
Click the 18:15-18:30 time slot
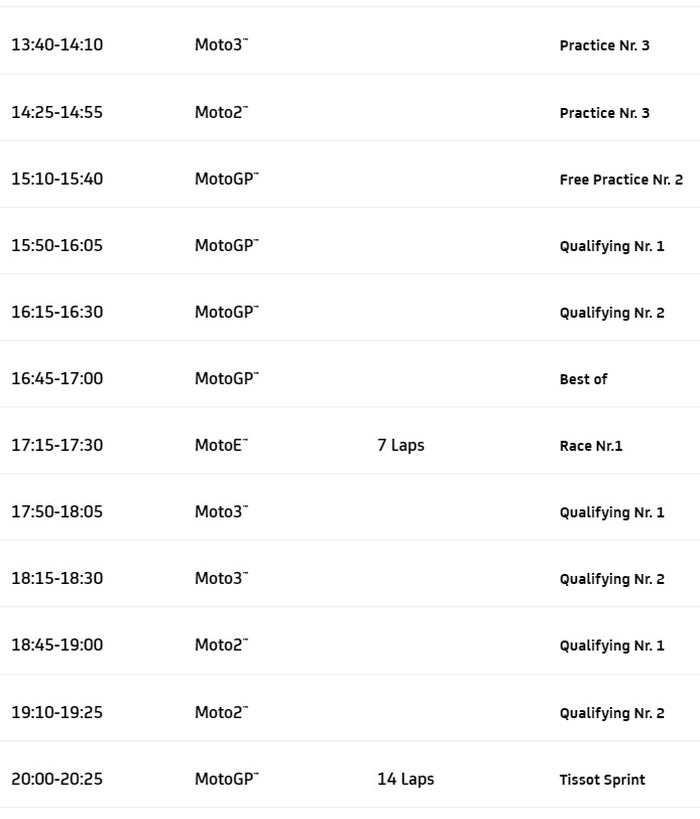coord(57,578)
